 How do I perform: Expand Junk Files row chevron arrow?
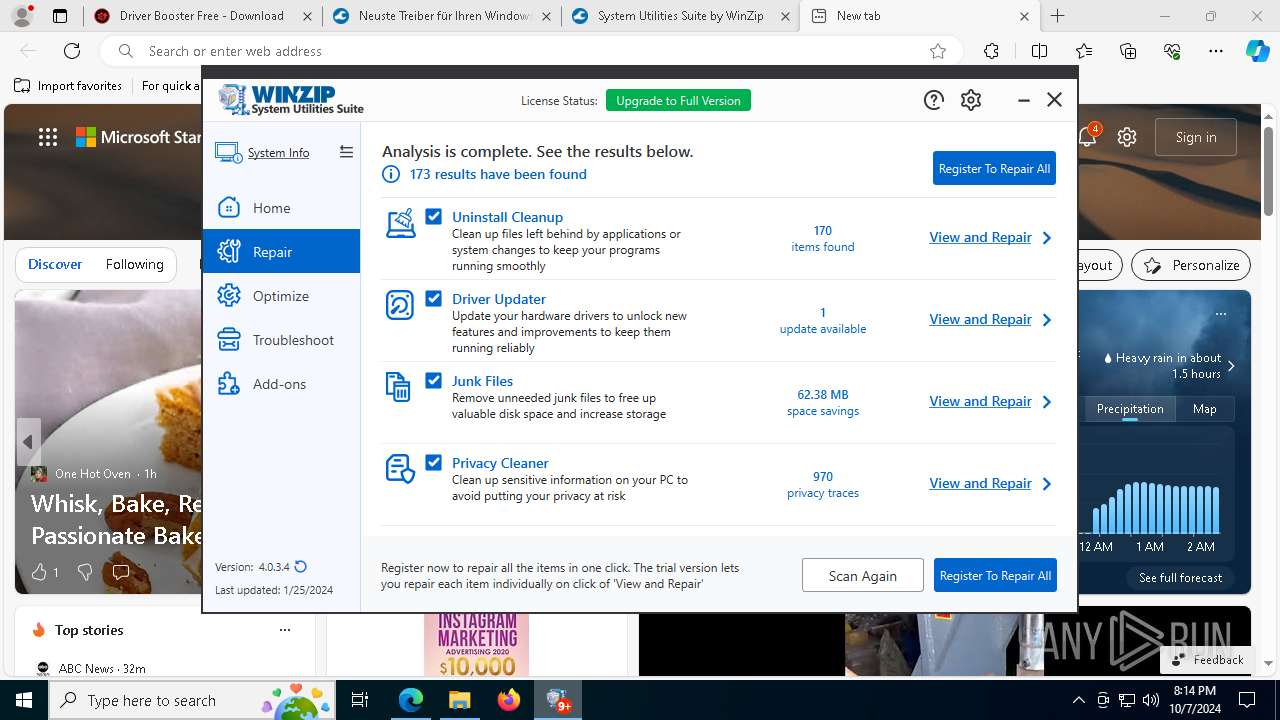(1047, 402)
